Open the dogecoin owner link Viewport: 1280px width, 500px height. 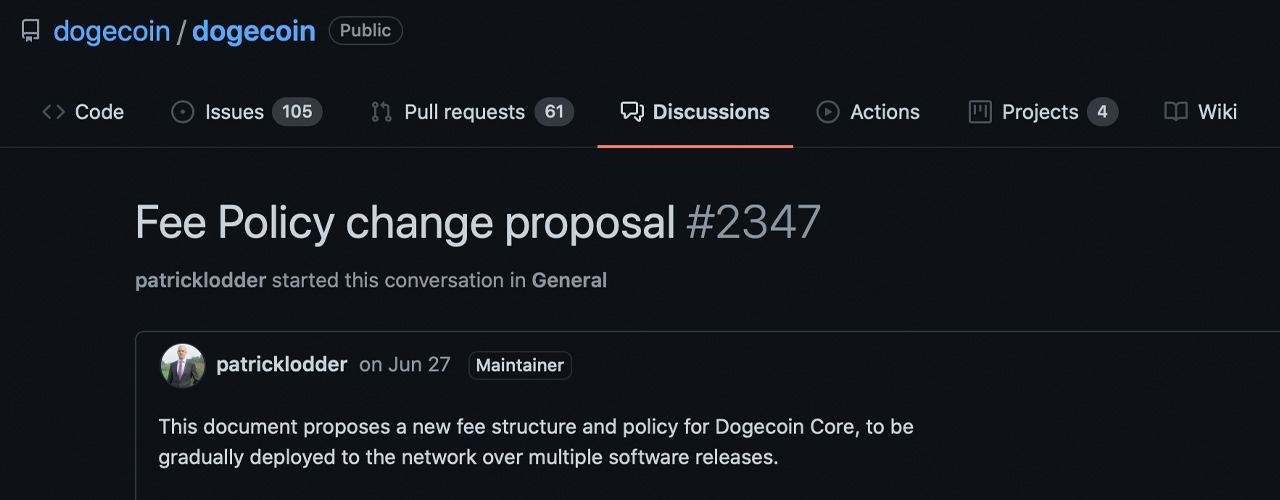click(111, 31)
